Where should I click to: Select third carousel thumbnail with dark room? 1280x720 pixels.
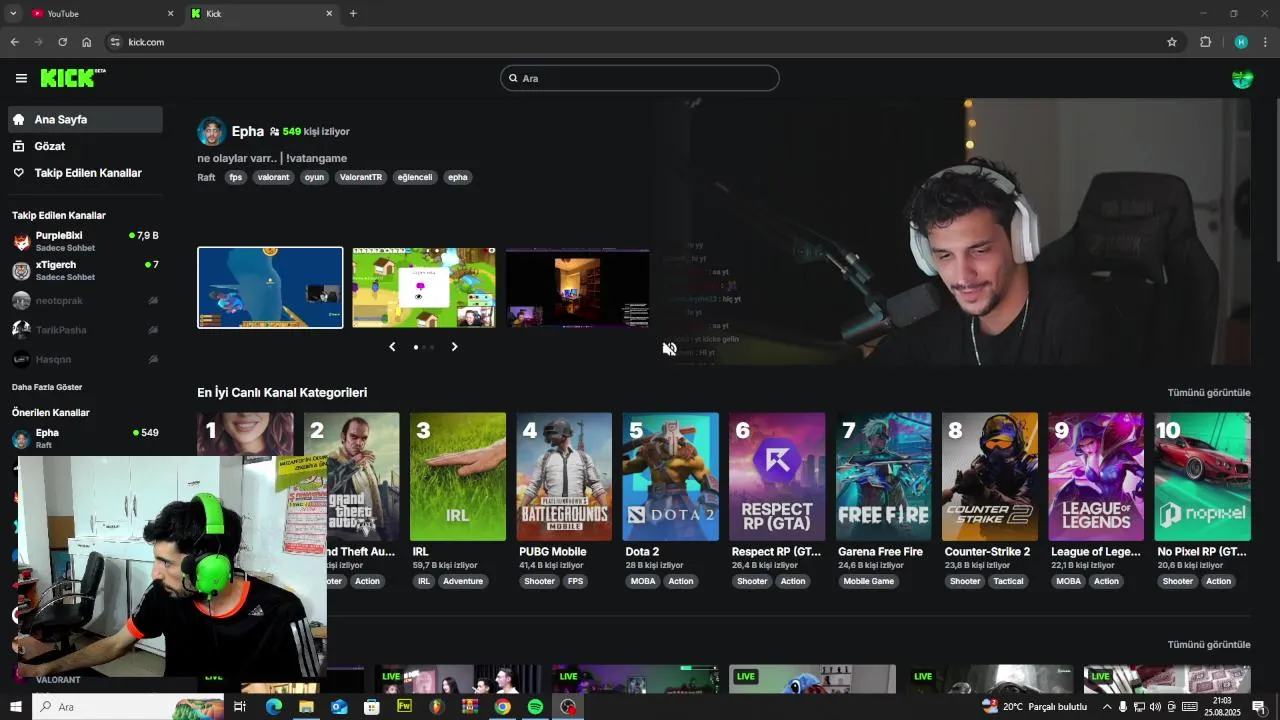(x=578, y=288)
